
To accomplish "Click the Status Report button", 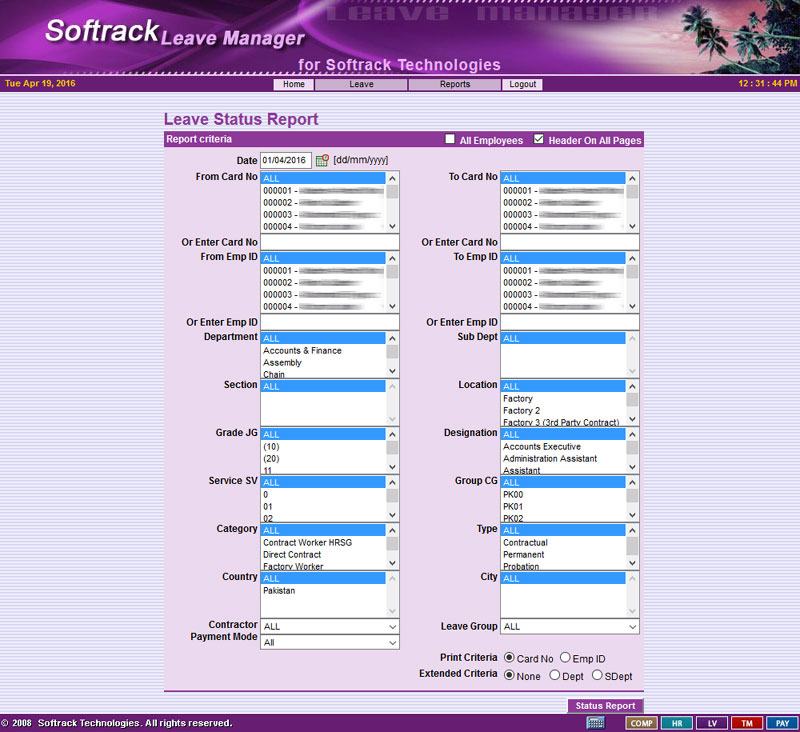I will (x=605, y=706).
